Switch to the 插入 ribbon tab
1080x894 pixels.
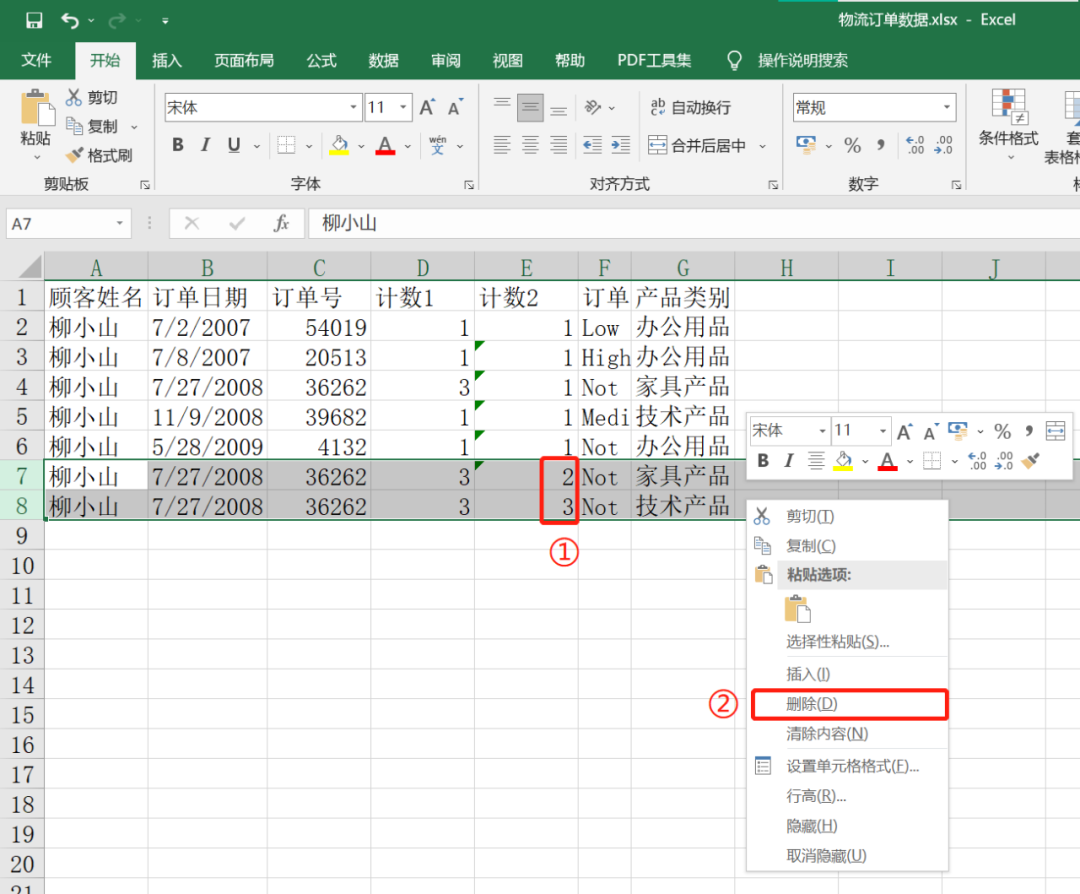tap(167, 61)
